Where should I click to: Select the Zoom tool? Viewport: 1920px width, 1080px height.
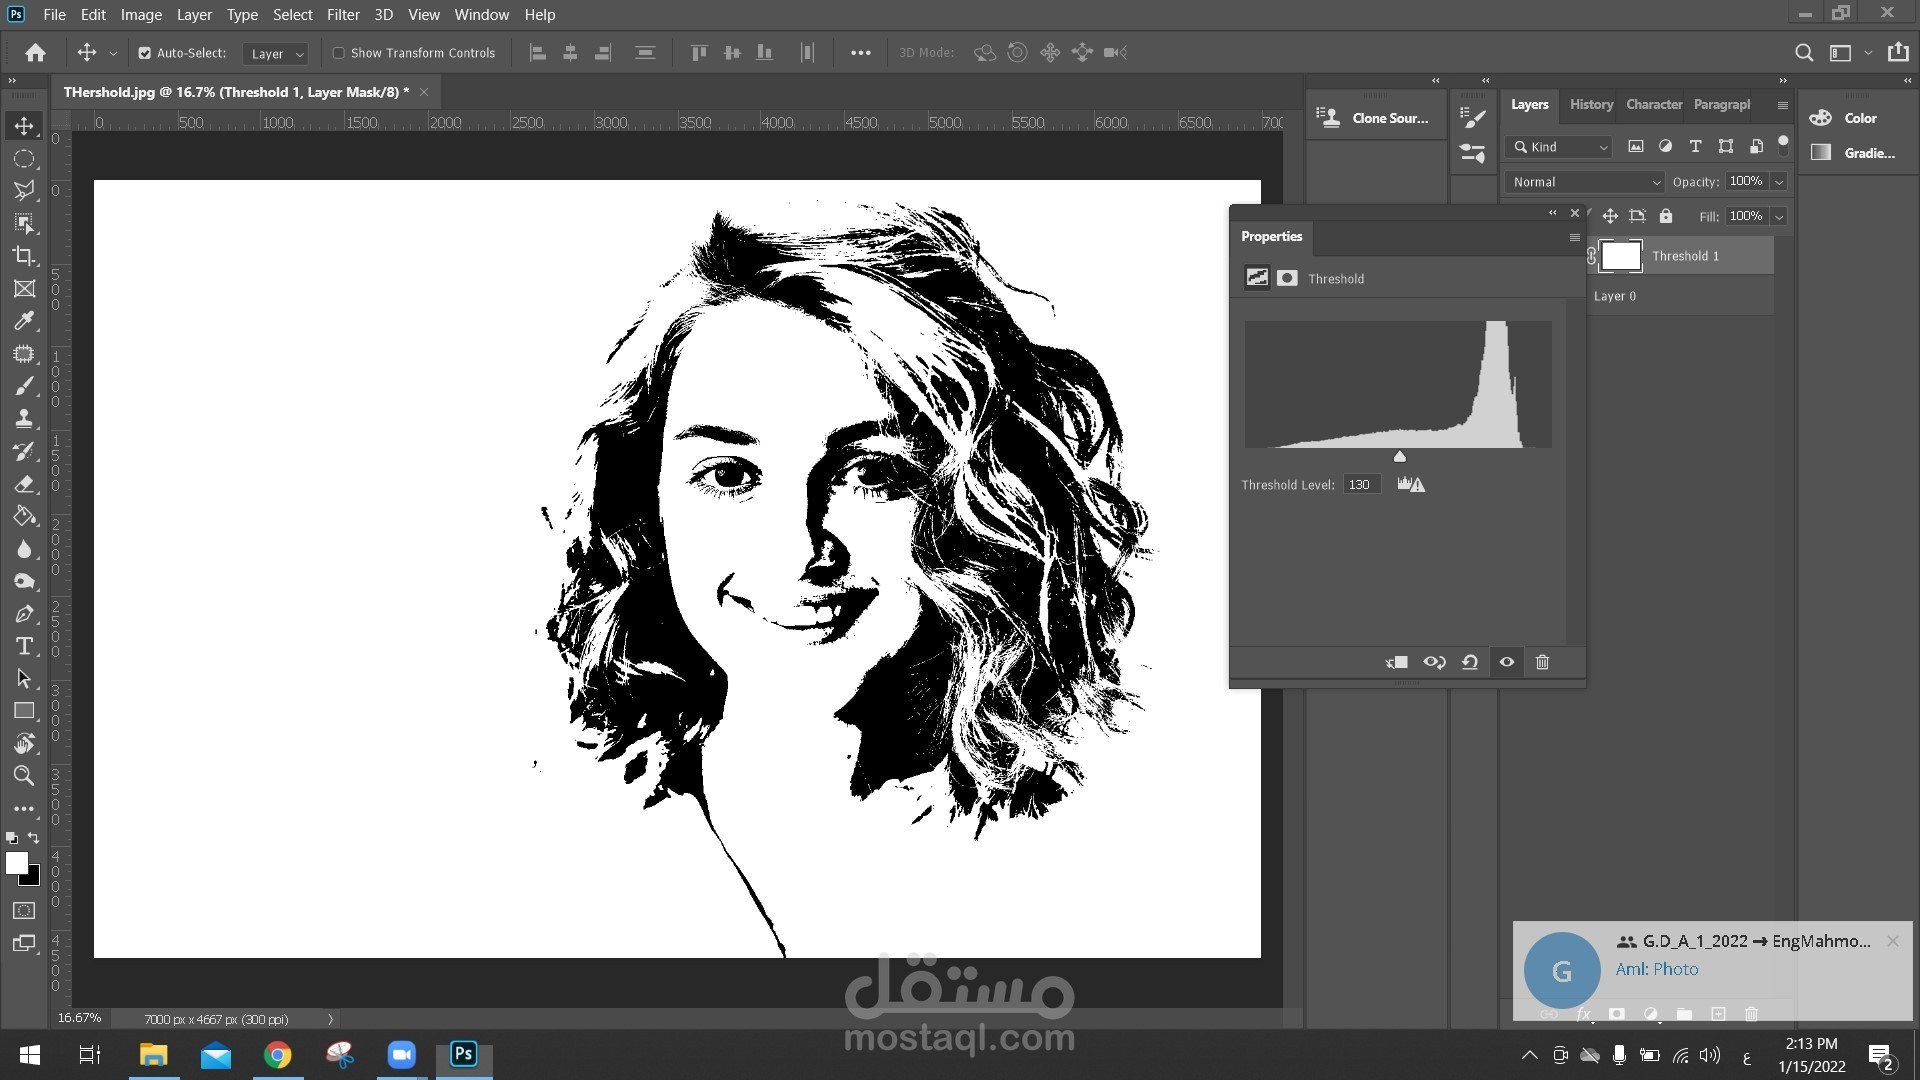(24, 776)
